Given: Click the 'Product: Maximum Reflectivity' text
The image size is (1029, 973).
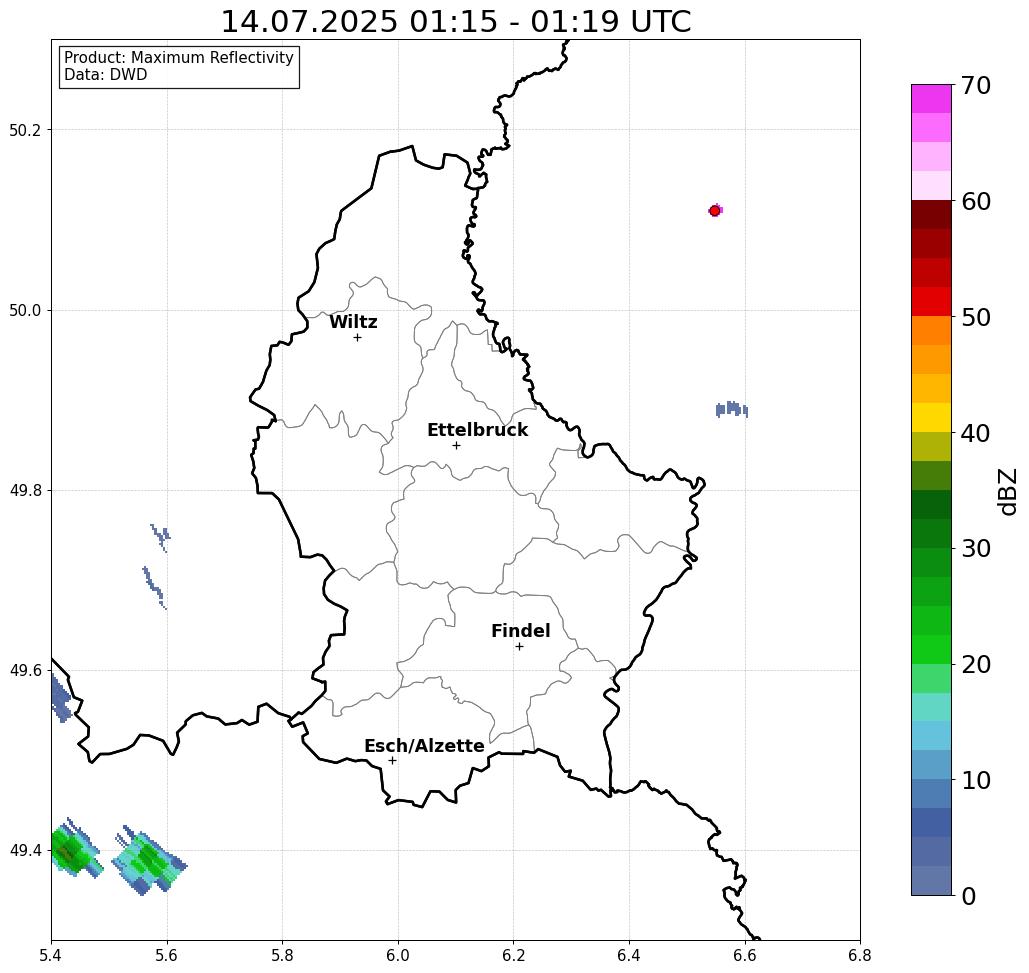Looking at the screenshot, I should 178,58.
